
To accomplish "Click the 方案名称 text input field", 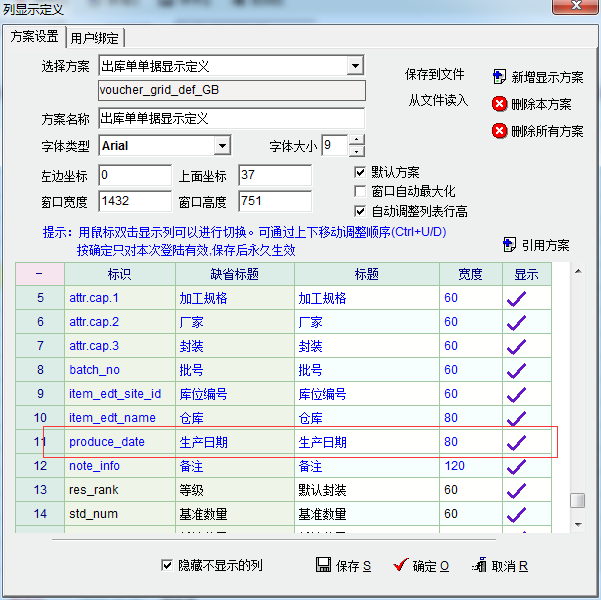I will 231,119.
